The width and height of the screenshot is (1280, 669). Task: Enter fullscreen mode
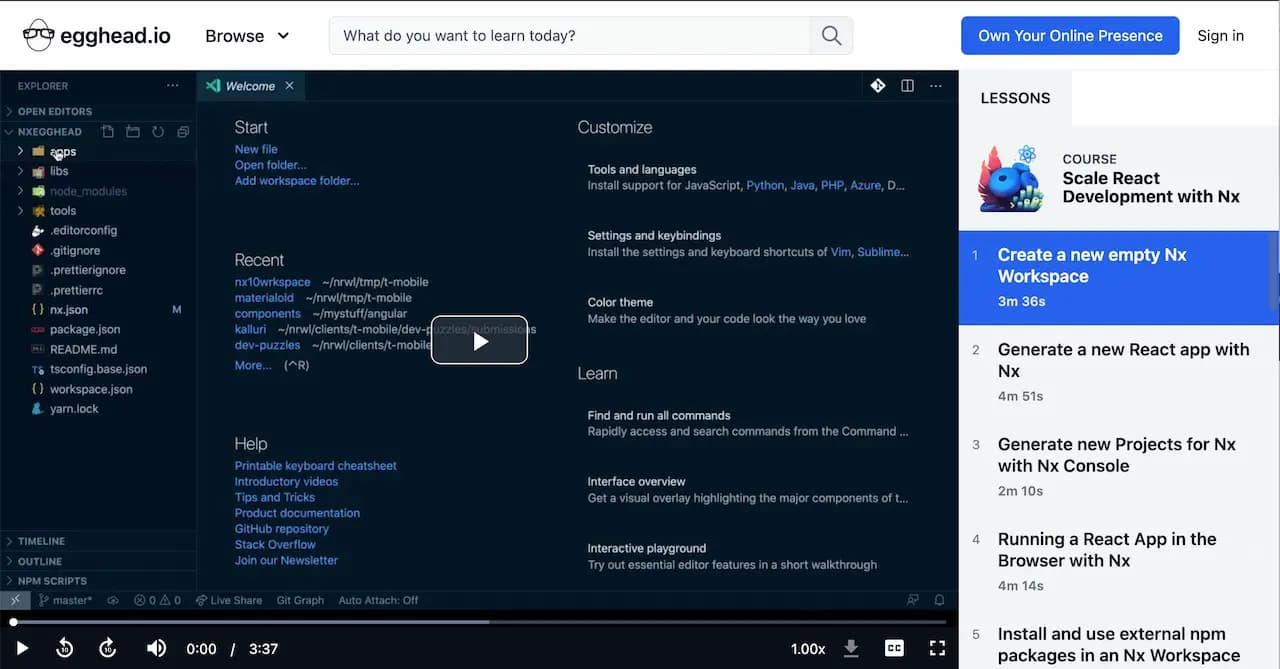point(937,648)
